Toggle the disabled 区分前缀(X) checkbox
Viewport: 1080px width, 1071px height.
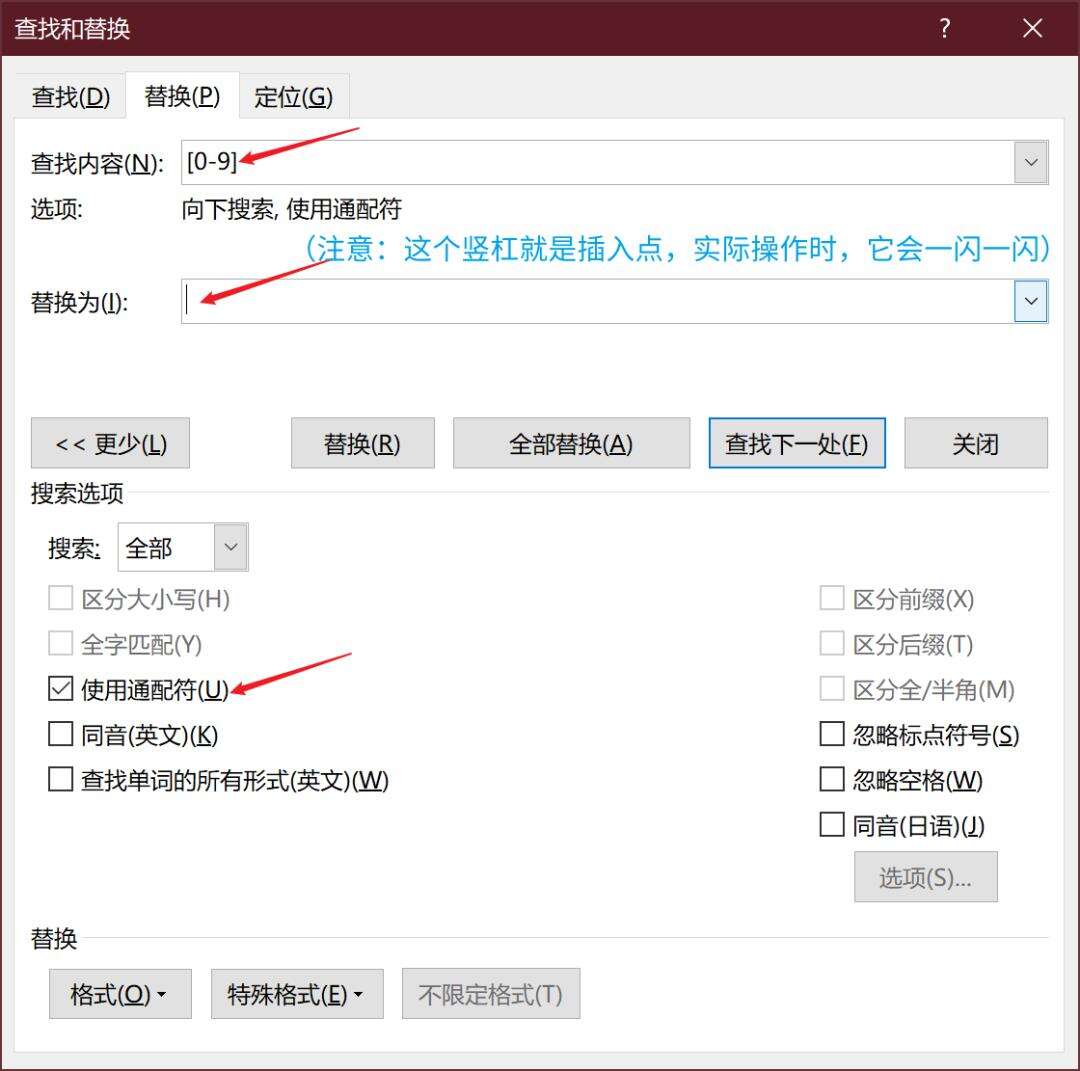click(832, 598)
